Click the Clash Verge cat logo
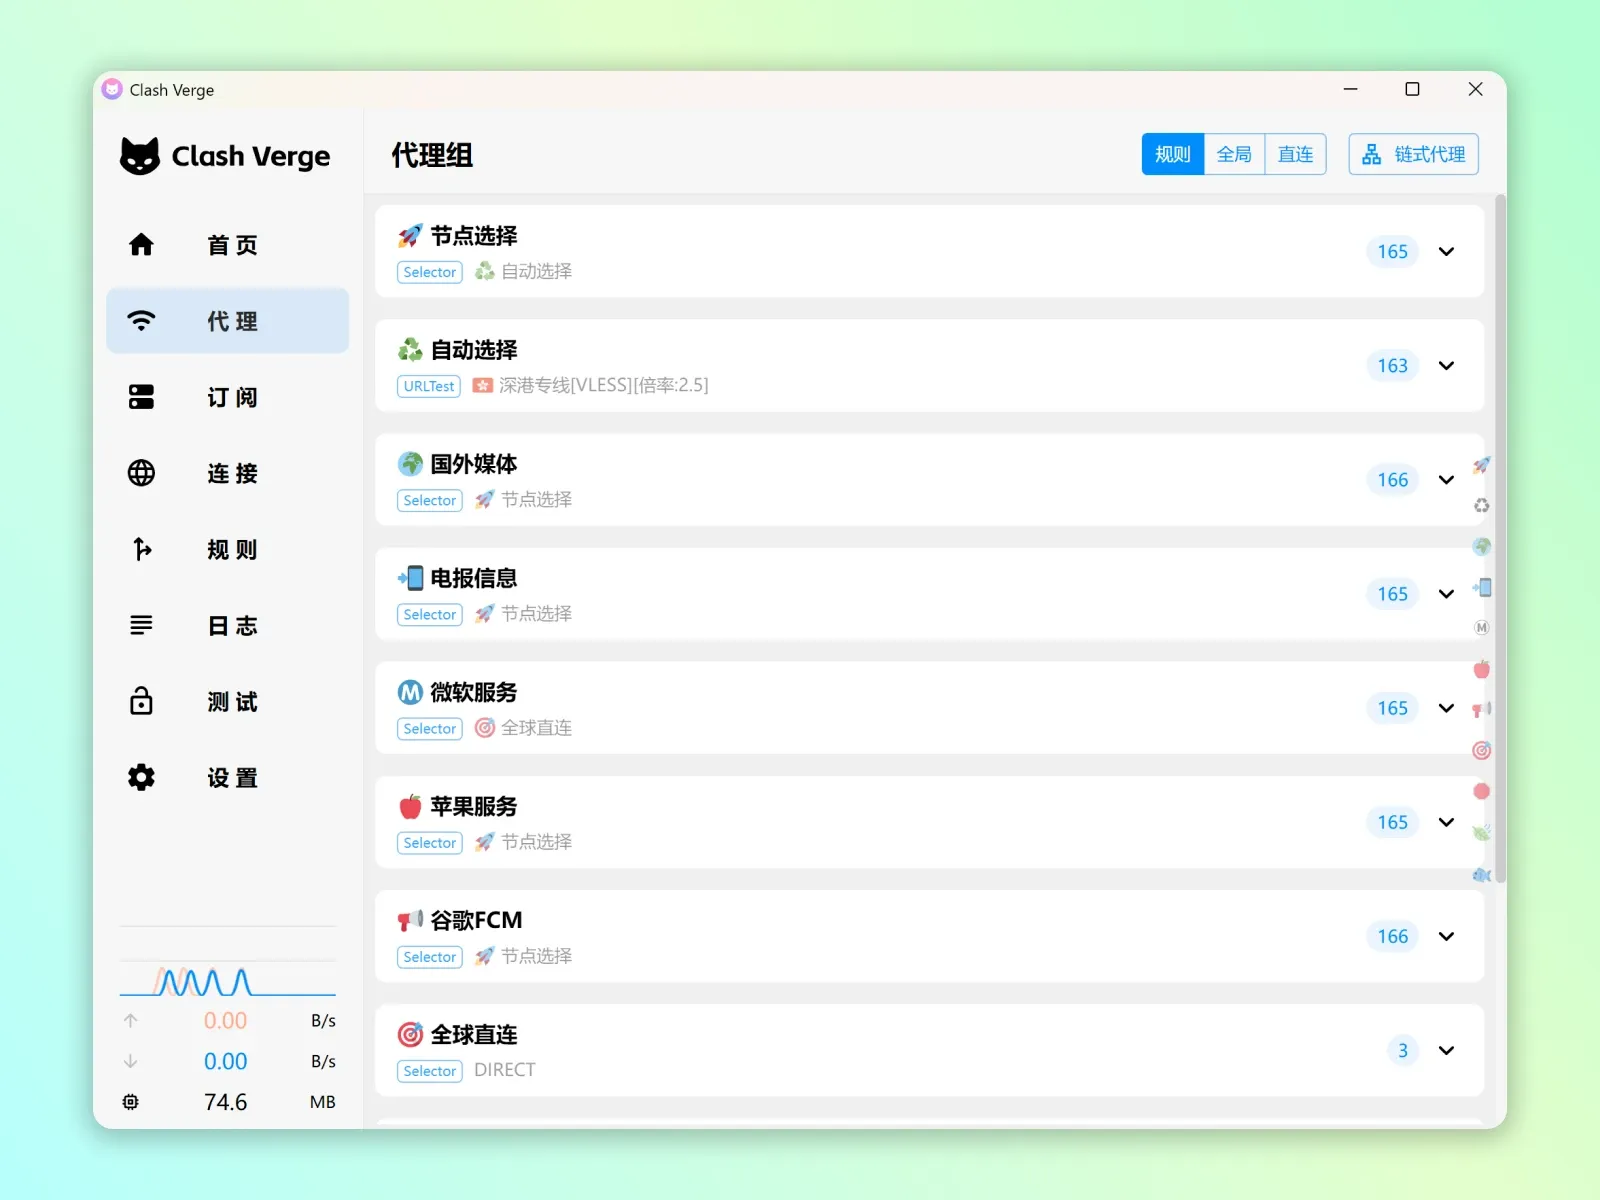 coord(139,156)
